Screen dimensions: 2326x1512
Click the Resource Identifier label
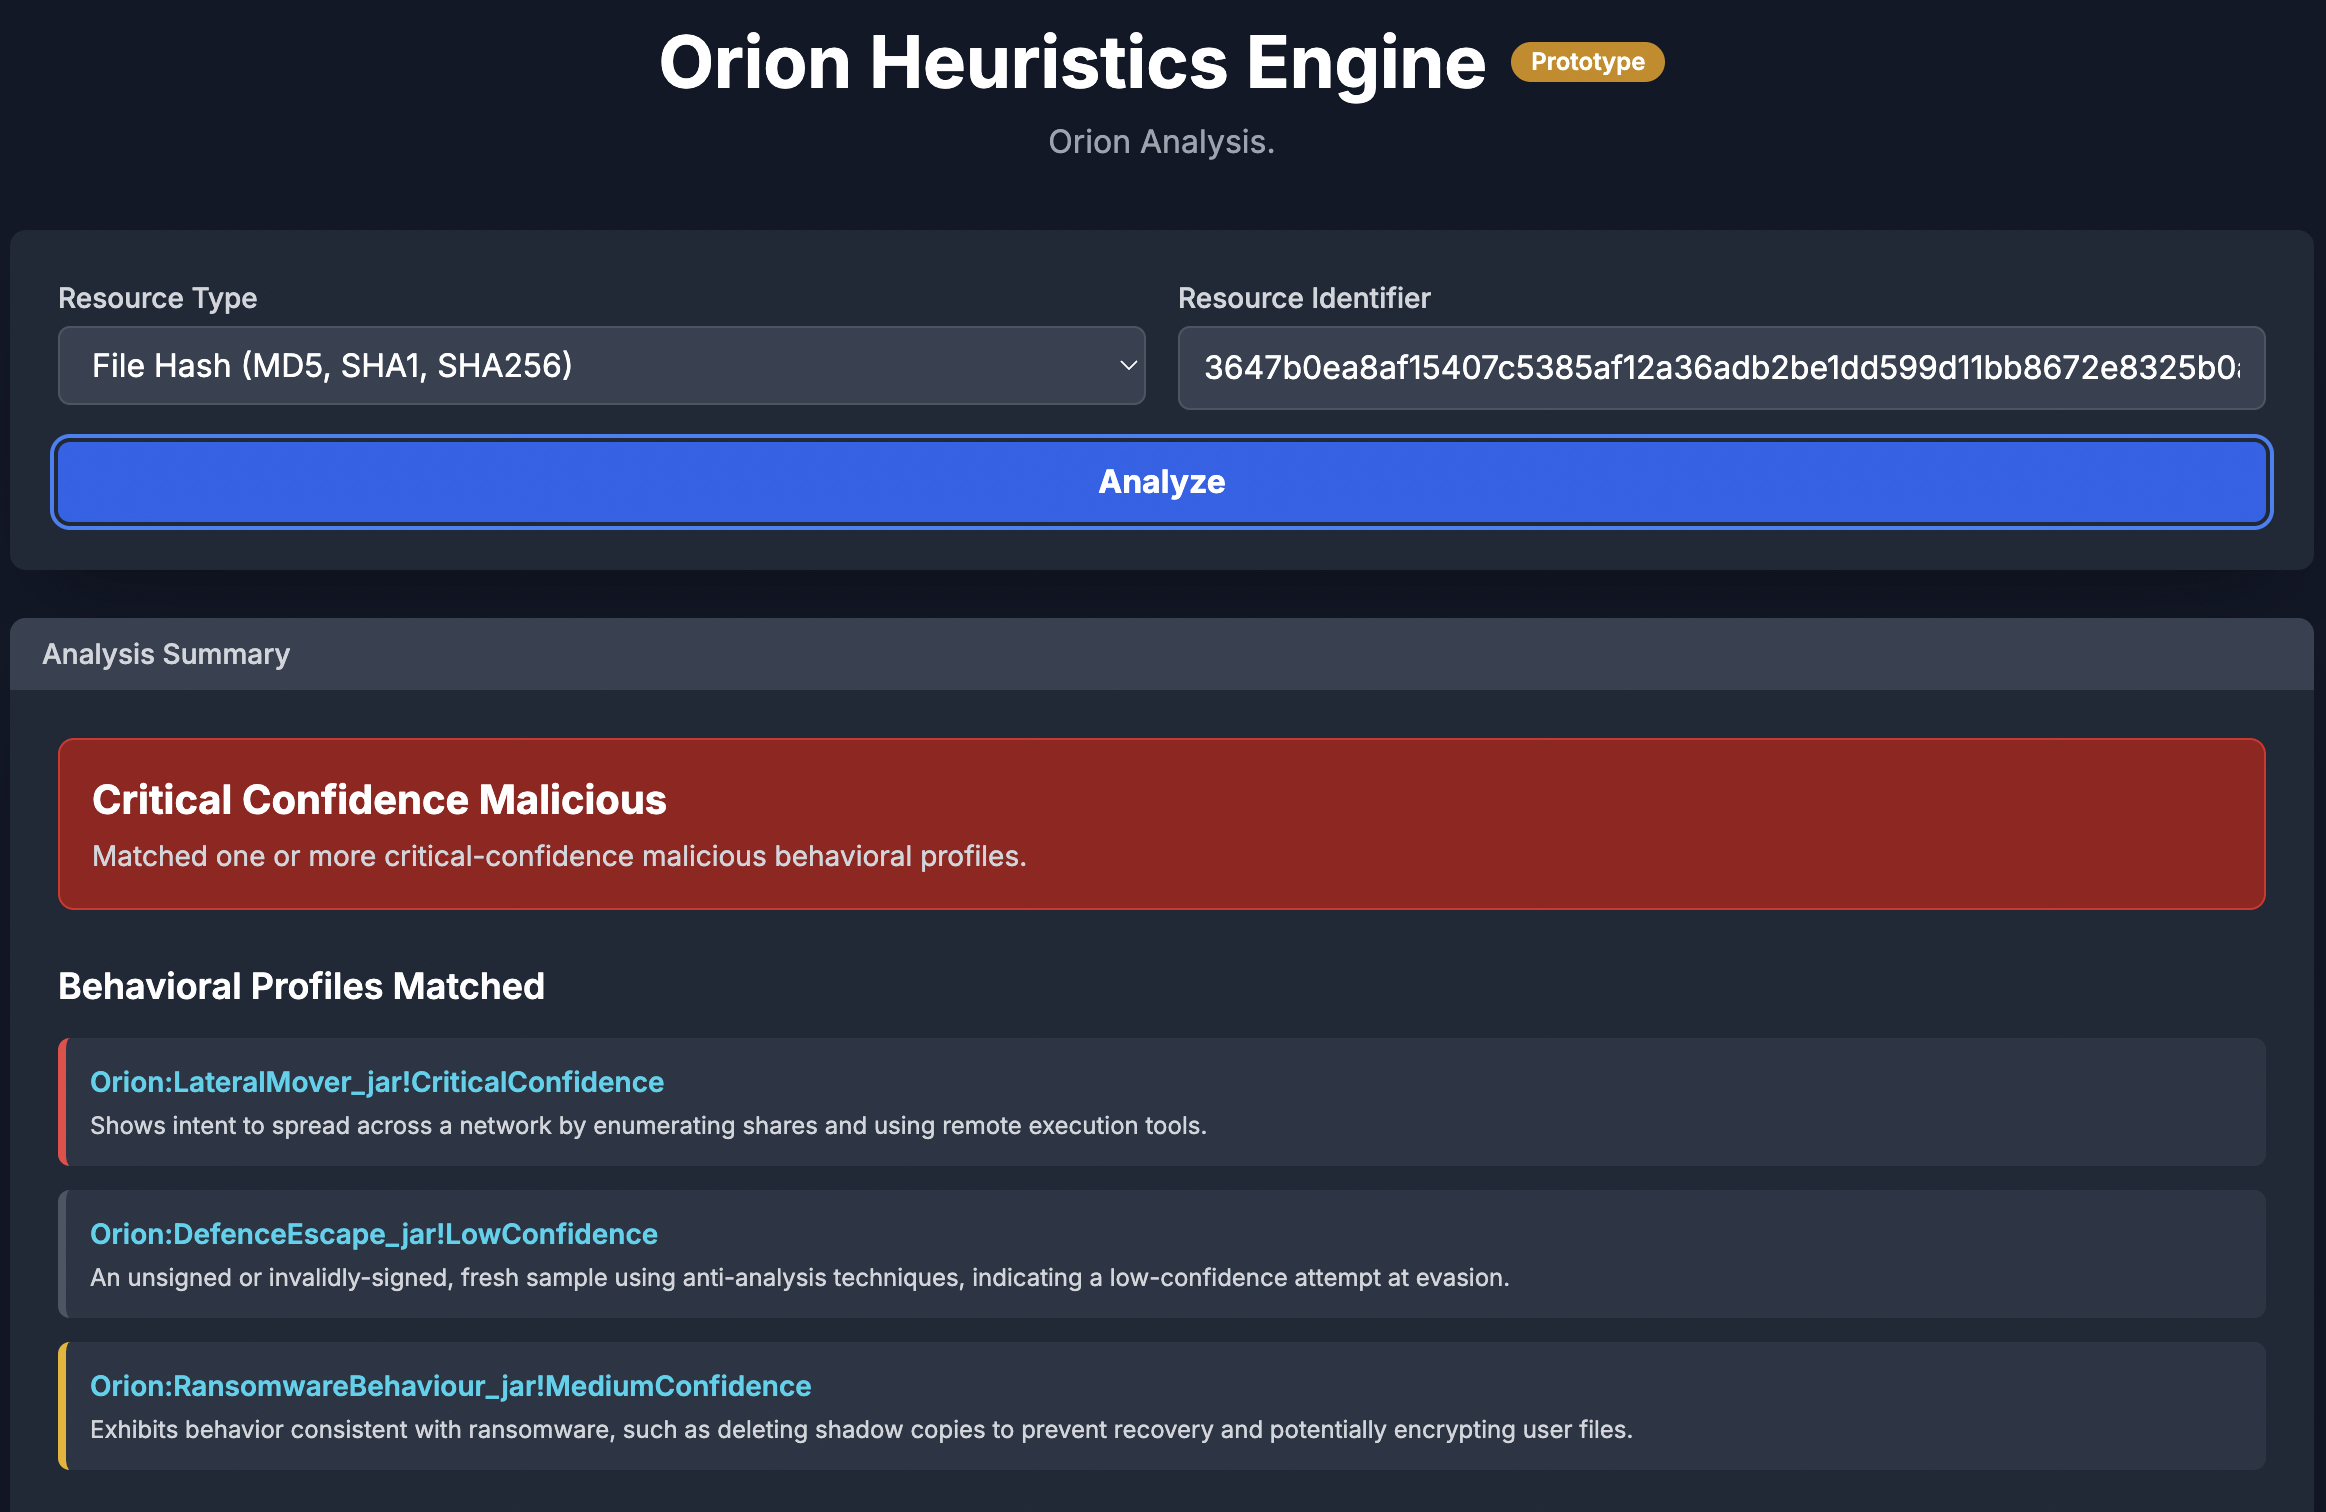coord(1303,298)
